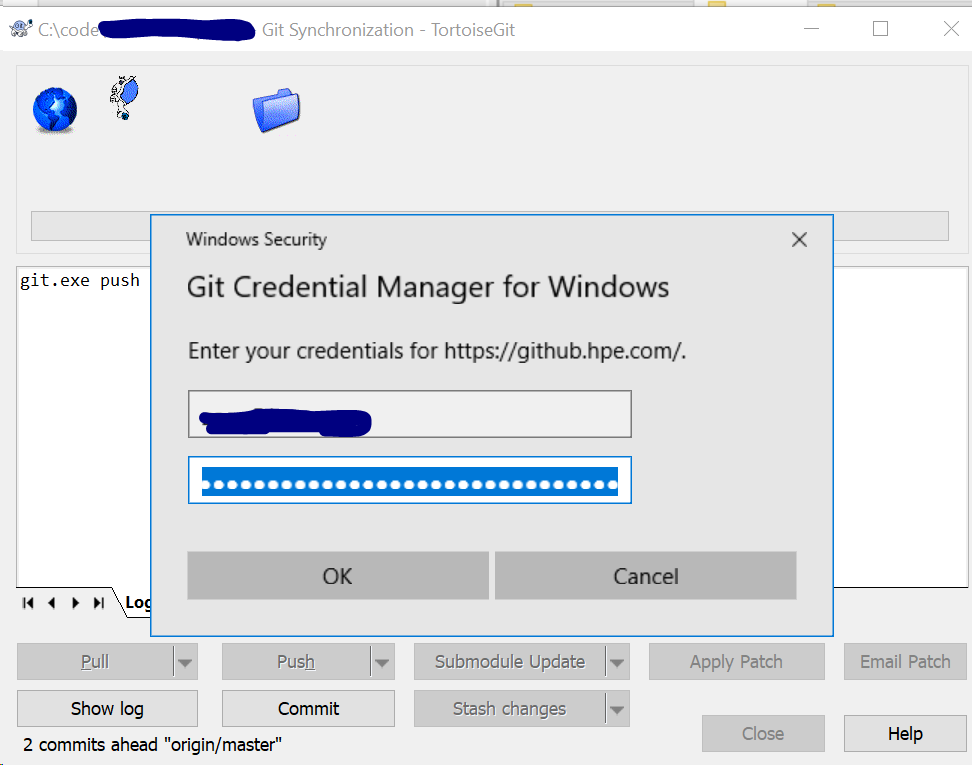The width and height of the screenshot is (972, 765).
Task: Click inside the password field
Action: coord(409,480)
